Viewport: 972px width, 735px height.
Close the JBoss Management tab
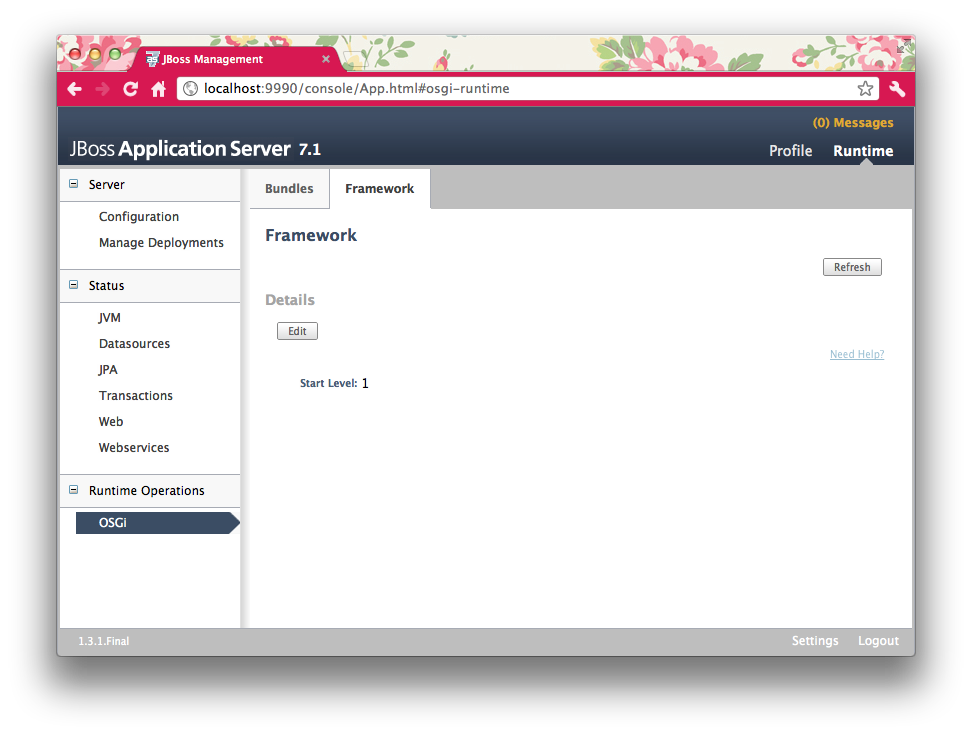click(325, 59)
